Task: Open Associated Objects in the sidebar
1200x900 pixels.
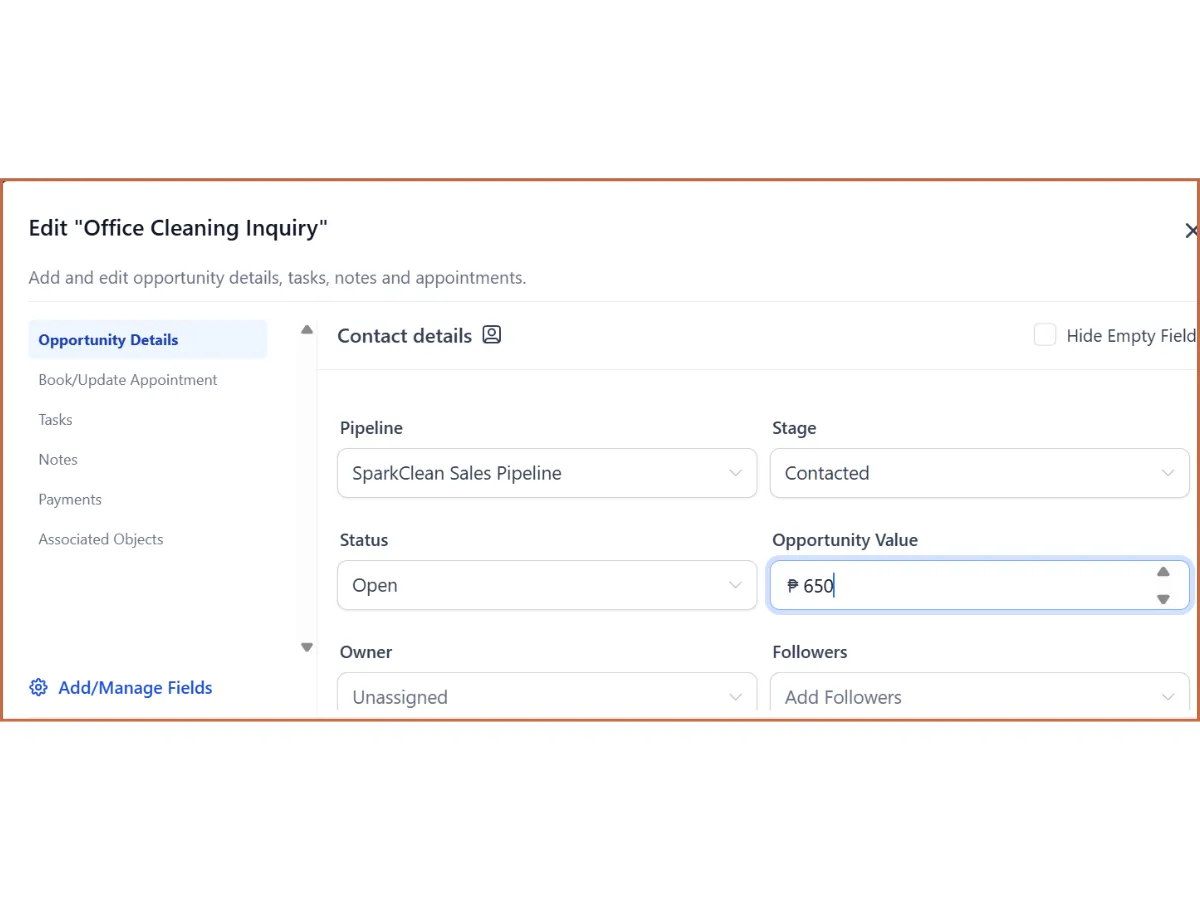Action: [x=101, y=539]
